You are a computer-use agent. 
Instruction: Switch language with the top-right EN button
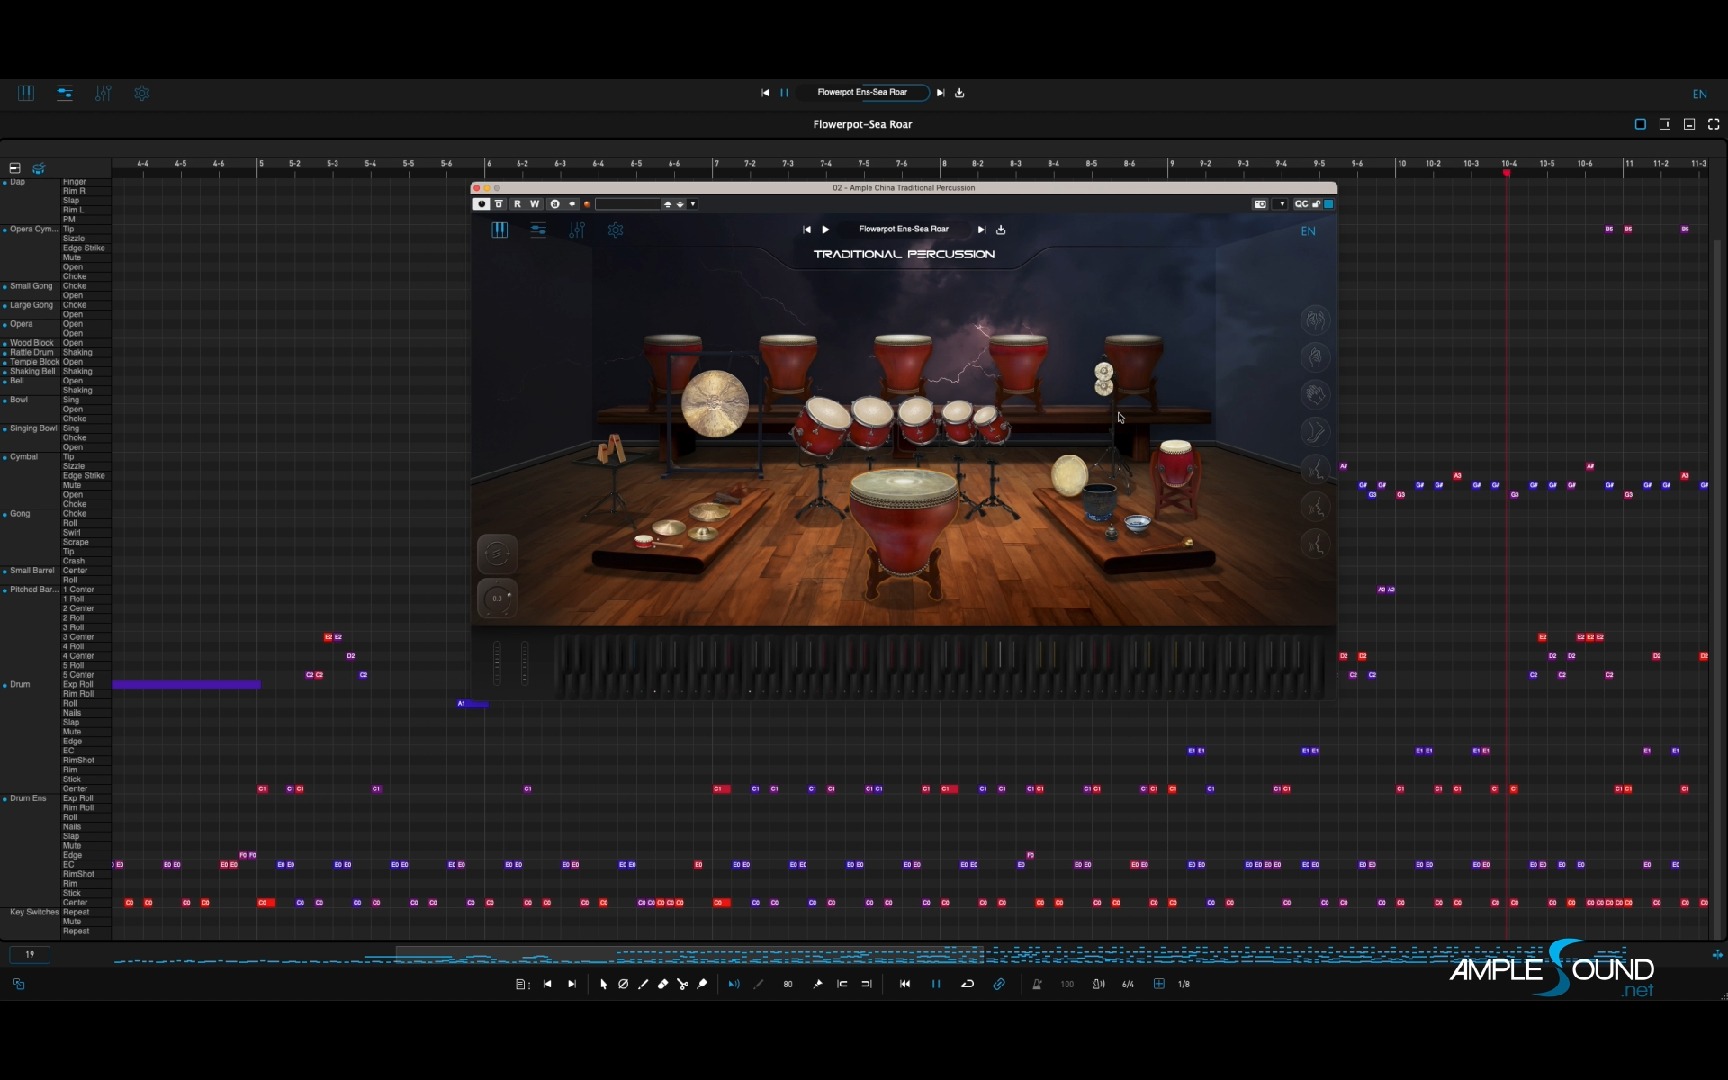1699,94
